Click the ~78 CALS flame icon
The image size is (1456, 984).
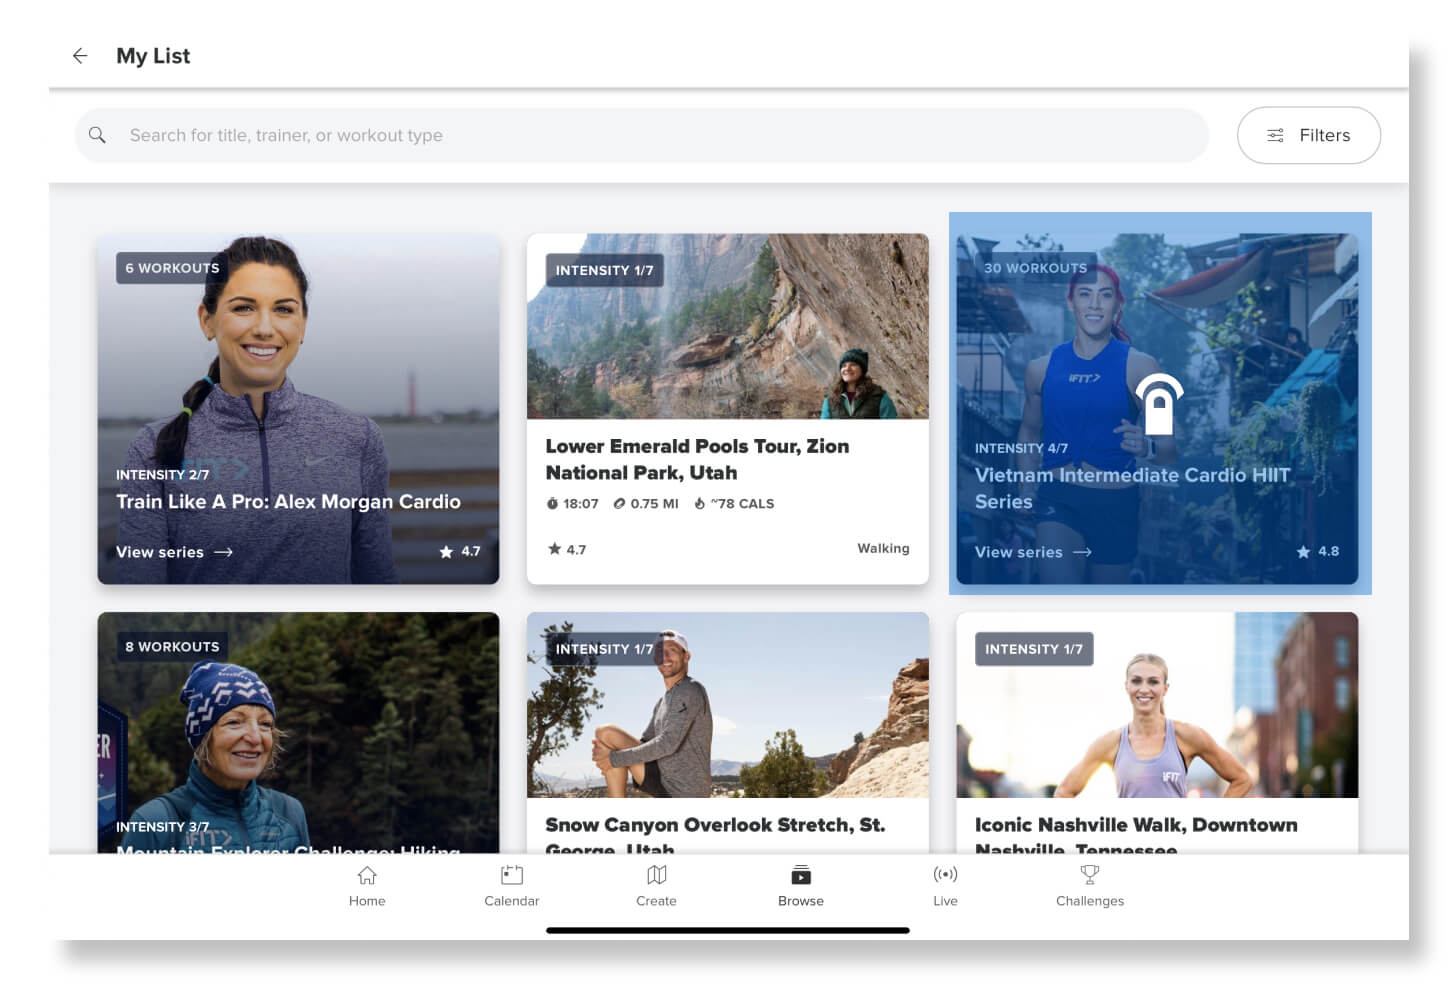(700, 504)
